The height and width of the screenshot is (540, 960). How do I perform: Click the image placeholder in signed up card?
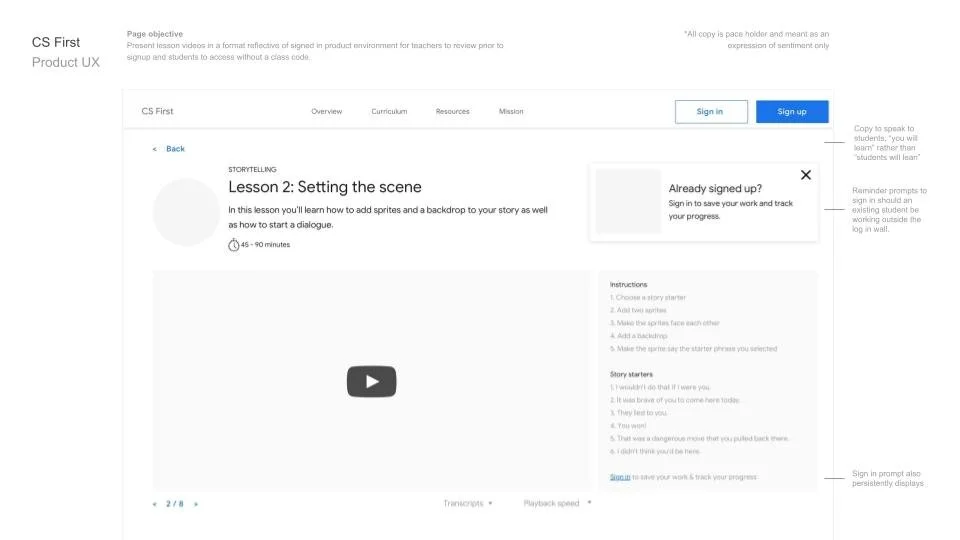tap(628, 201)
